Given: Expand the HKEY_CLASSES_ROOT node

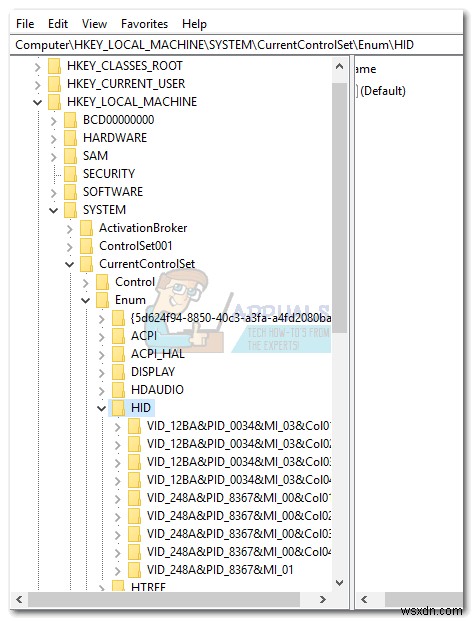Looking at the screenshot, I should (38, 67).
